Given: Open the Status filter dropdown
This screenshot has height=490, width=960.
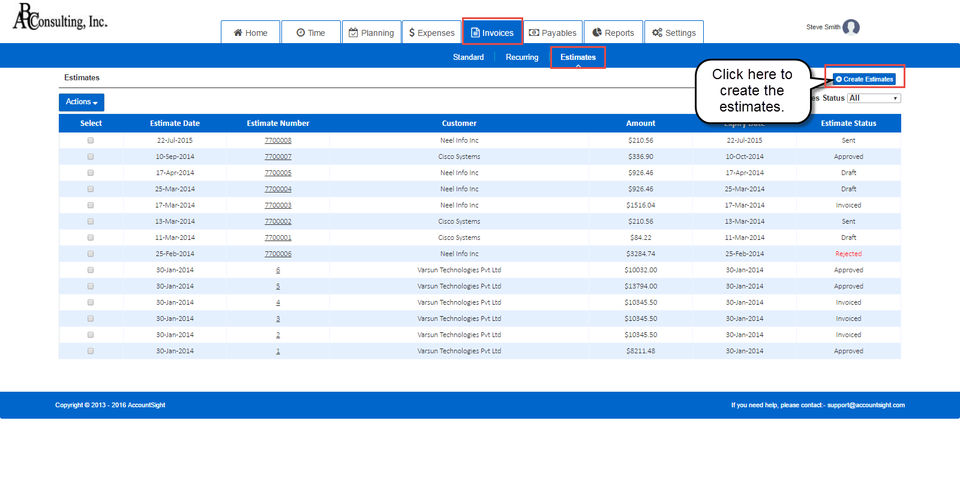Looking at the screenshot, I should point(874,98).
